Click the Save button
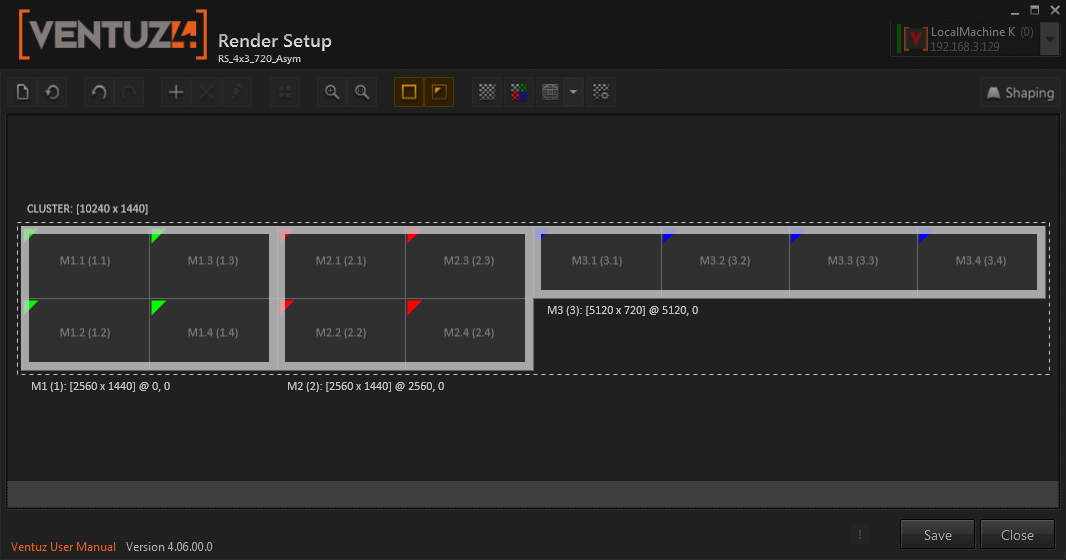Screen dimensions: 1066x560 point(937,535)
